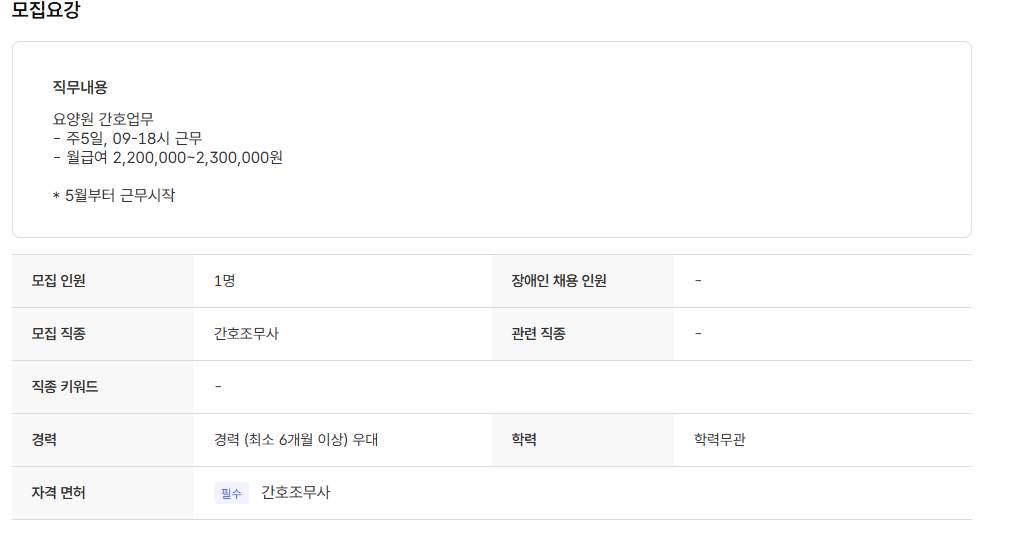Screen dimensions: 1027x541
Task: Click the 경력 row label
Action: 45,440
